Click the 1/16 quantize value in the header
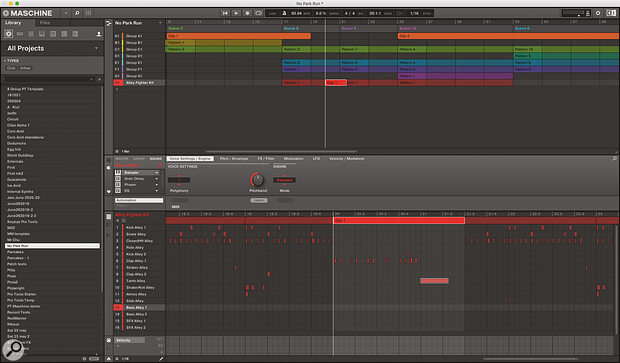The height and width of the screenshot is (363, 620). (x=414, y=13)
